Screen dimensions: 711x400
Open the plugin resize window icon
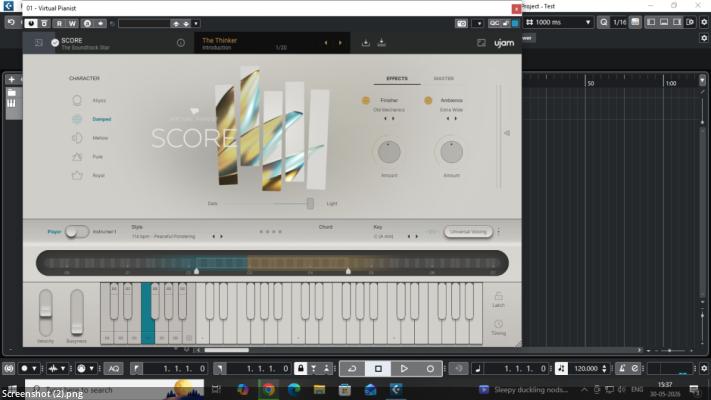[481, 43]
